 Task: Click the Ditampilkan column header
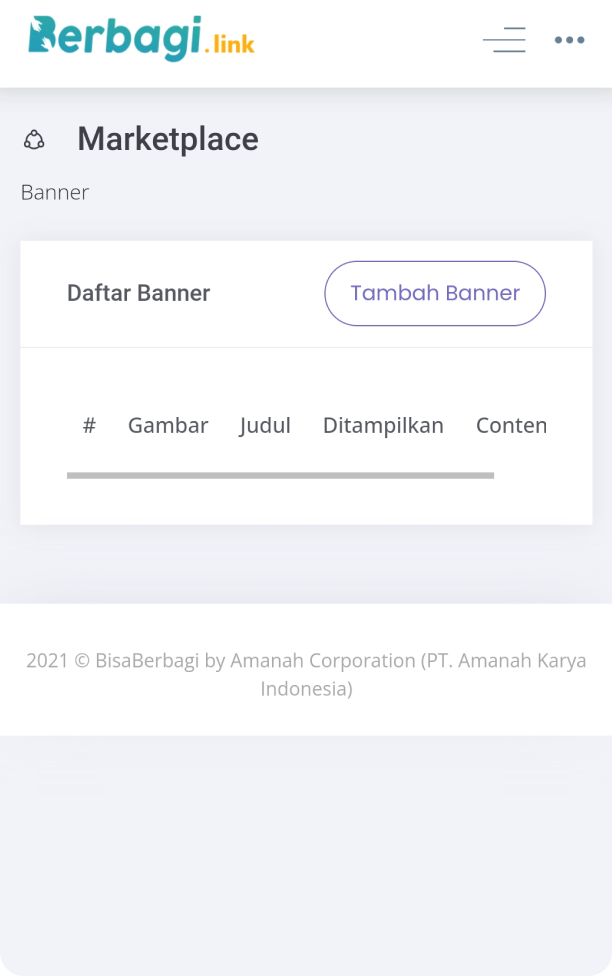(383, 425)
